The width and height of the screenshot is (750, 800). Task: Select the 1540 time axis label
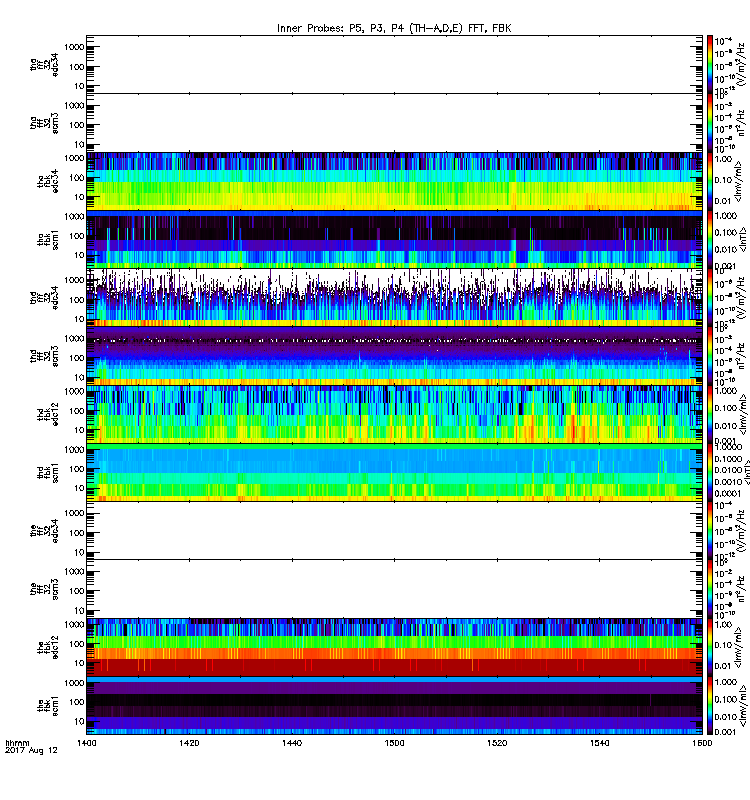tap(599, 743)
